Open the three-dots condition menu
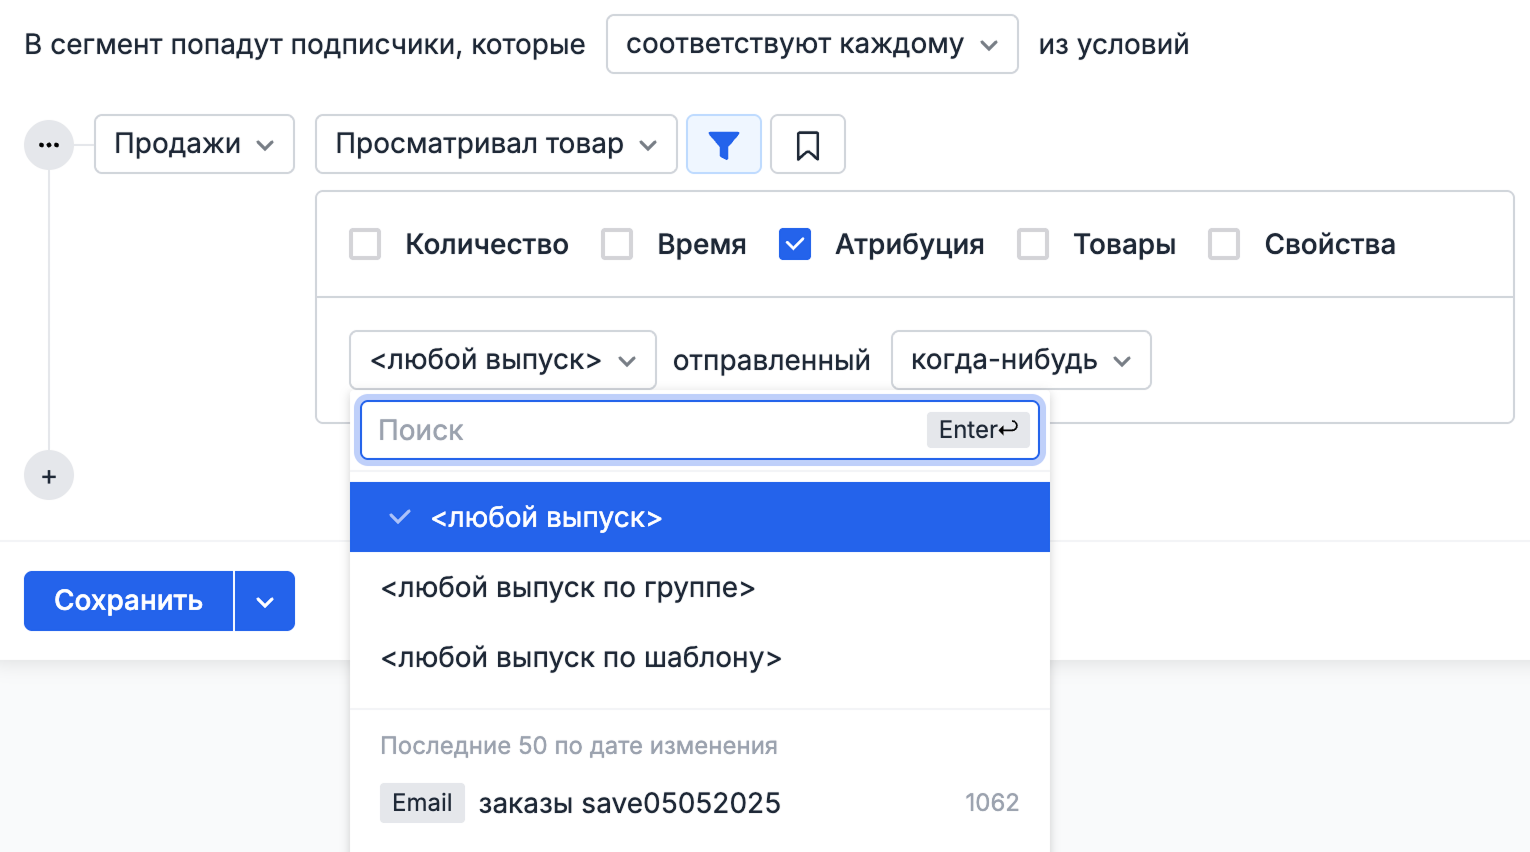 click(49, 145)
